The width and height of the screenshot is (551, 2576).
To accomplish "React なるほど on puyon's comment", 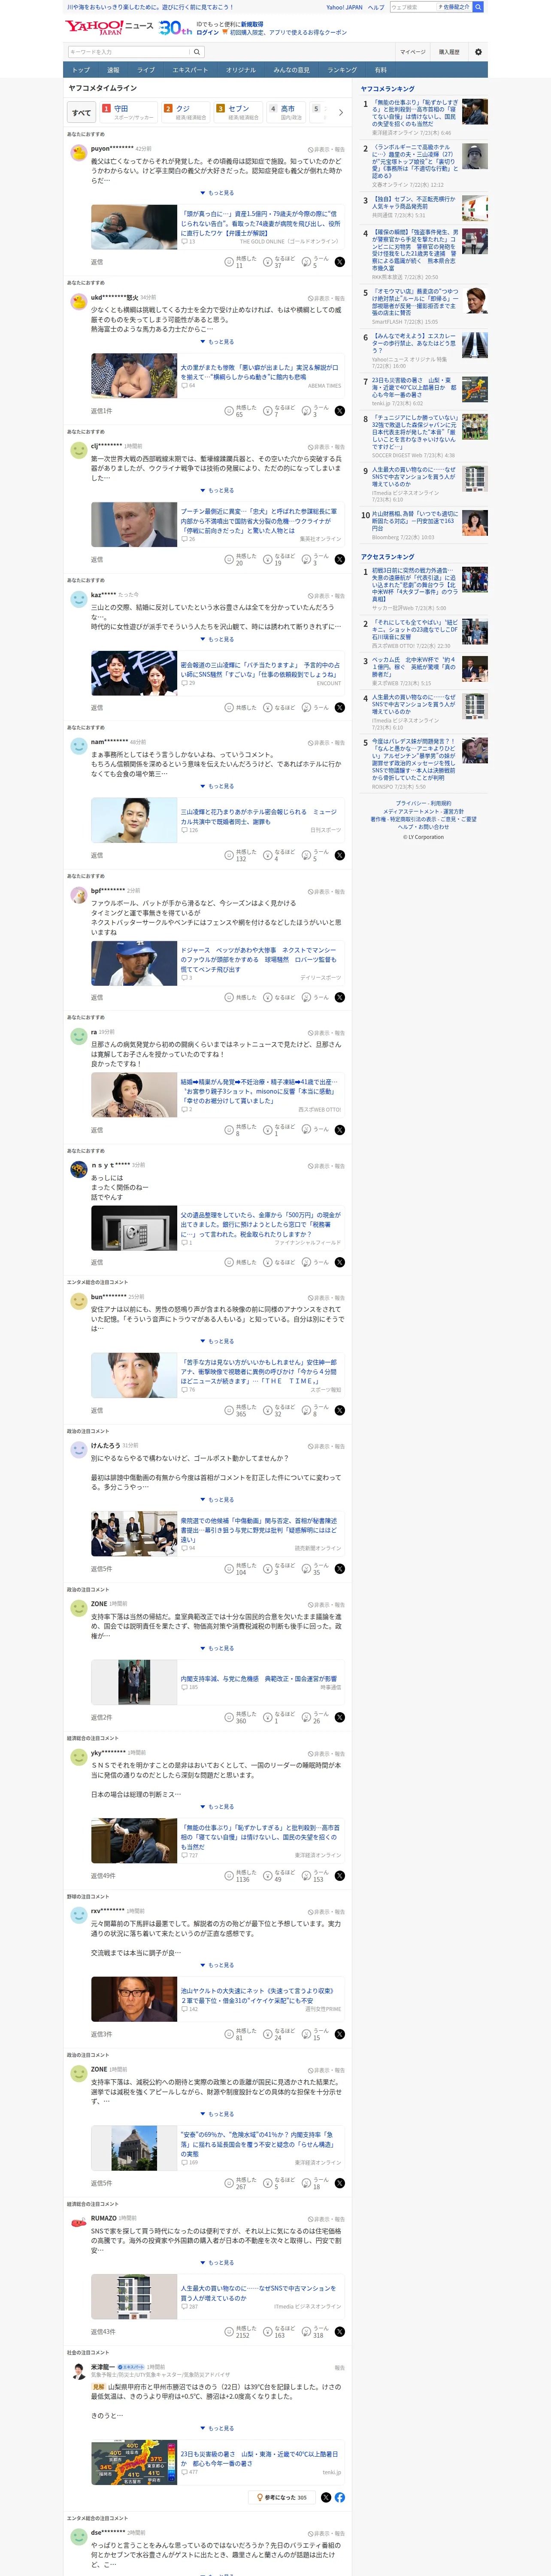I will pos(279,262).
